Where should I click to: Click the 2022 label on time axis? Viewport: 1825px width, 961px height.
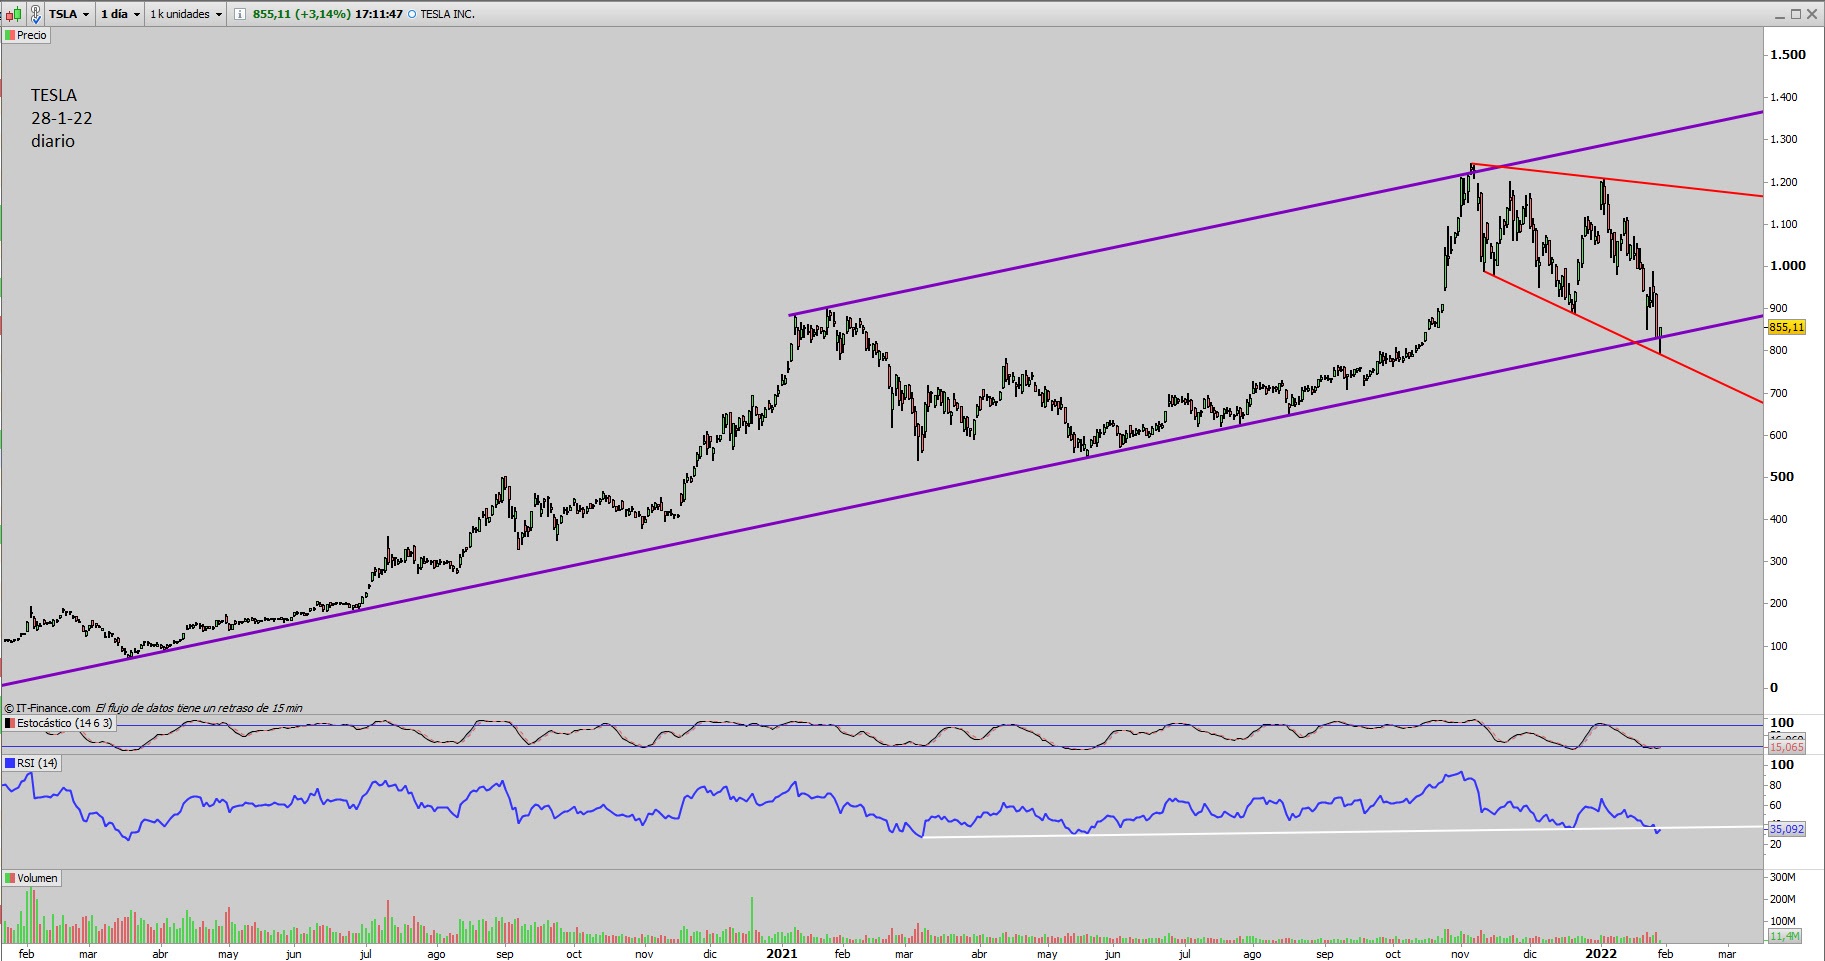pos(1601,953)
